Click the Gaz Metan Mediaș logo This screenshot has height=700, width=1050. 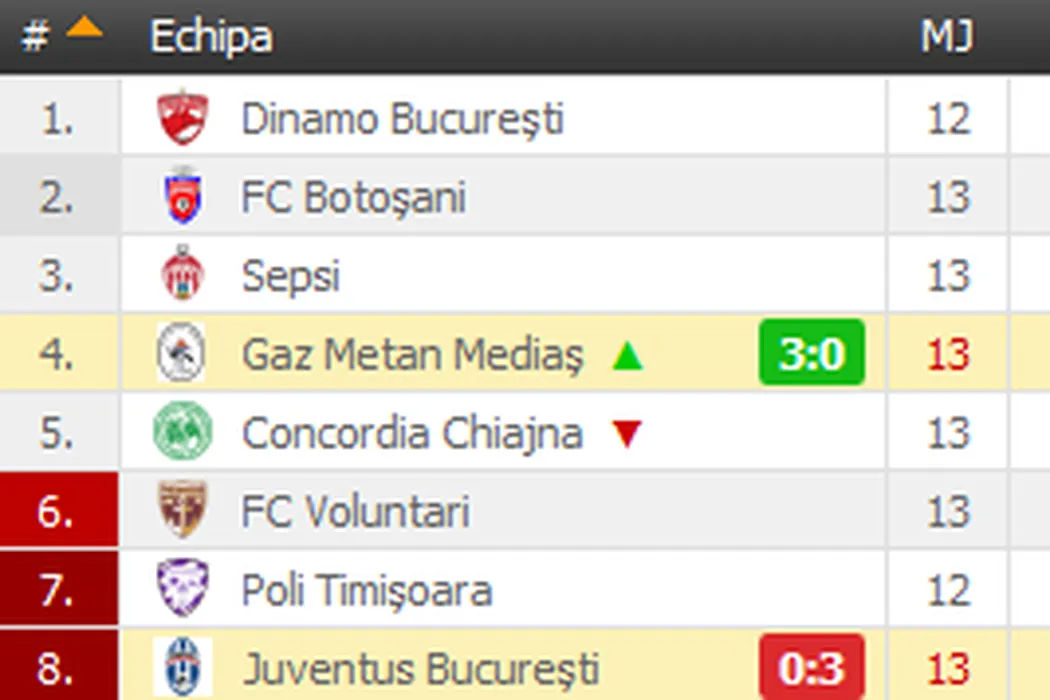point(182,353)
